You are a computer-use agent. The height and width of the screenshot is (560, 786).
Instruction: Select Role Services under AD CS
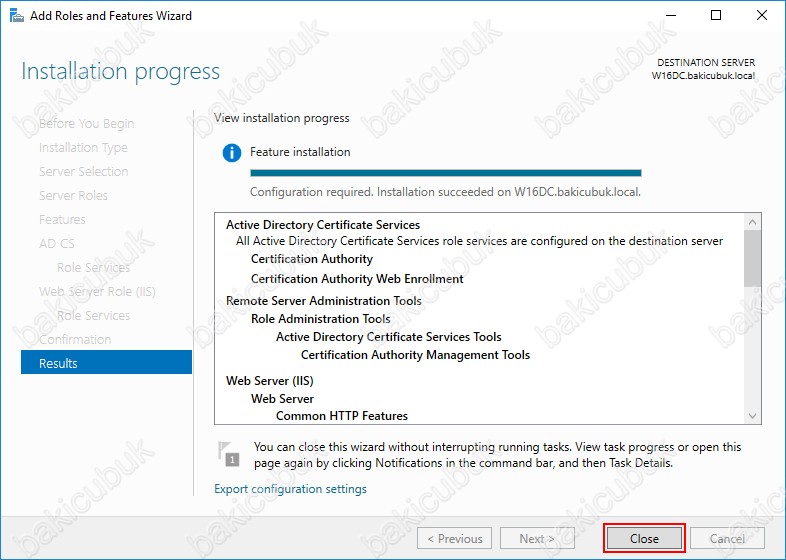[93, 268]
